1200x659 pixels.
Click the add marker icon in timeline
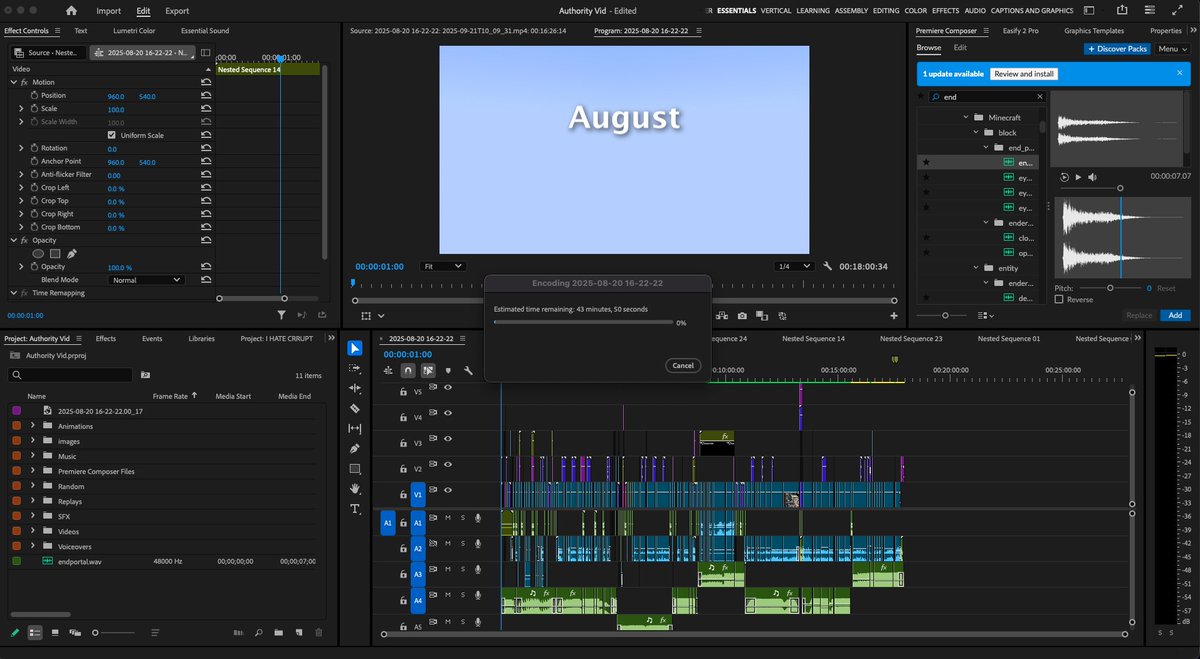tap(448, 370)
